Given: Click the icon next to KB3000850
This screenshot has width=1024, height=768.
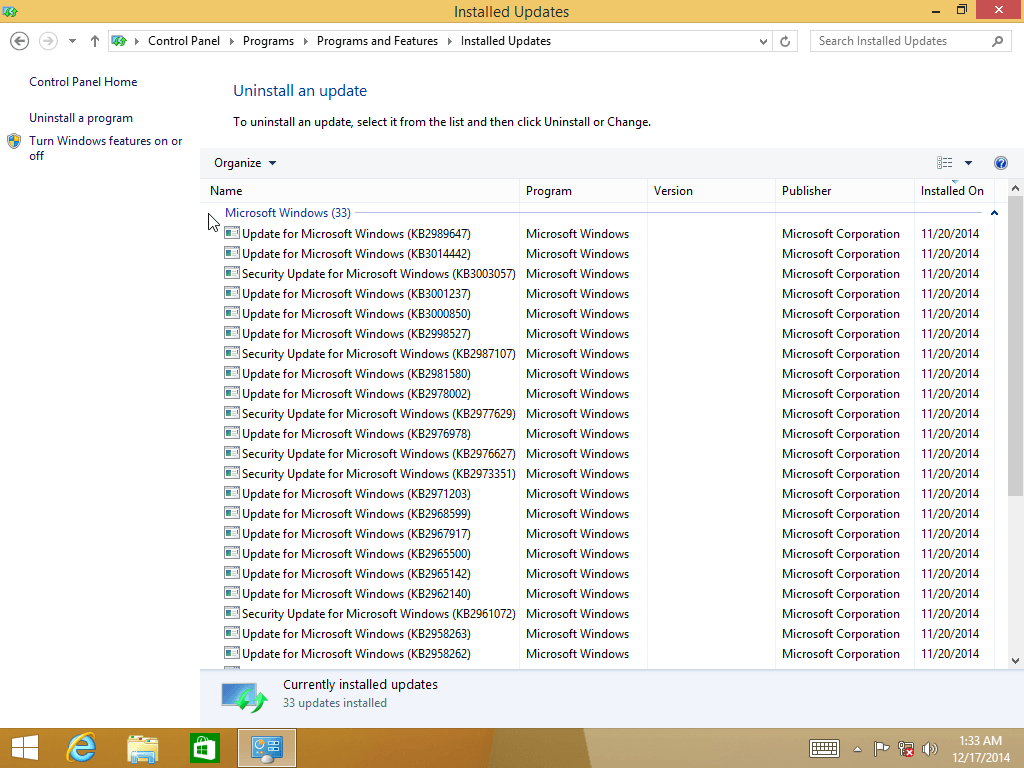Looking at the screenshot, I should (231, 313).
